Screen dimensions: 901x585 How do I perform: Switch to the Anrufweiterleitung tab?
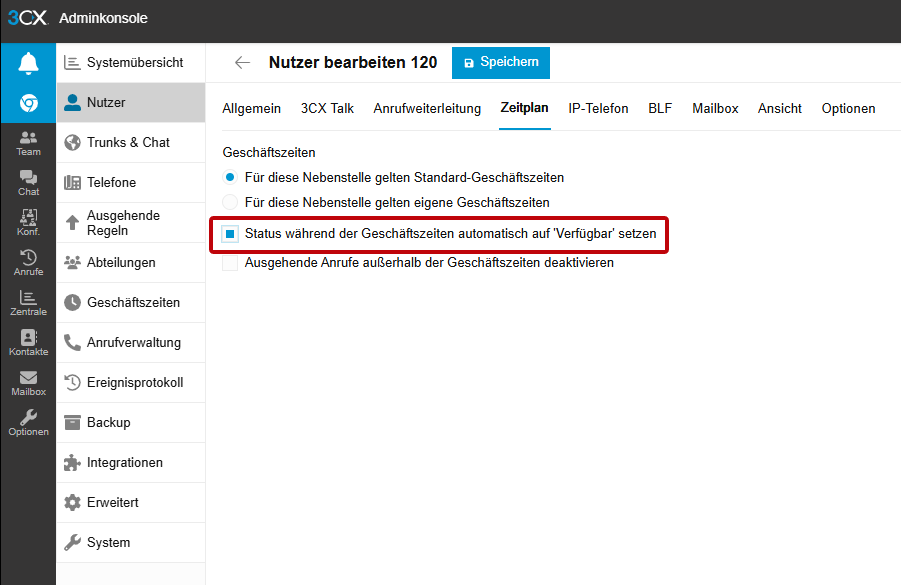[x=427, y=109]
